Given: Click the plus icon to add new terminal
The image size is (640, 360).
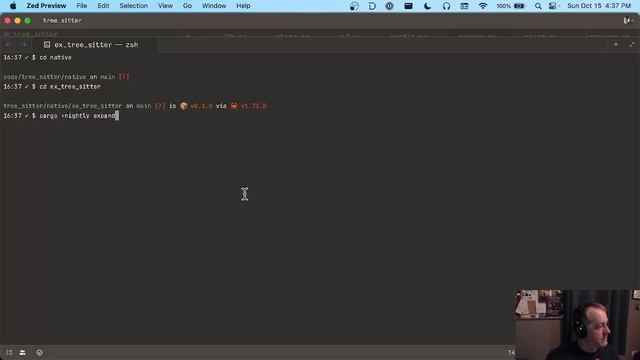Looking at the screenshot, I should [x=616, y=44].
